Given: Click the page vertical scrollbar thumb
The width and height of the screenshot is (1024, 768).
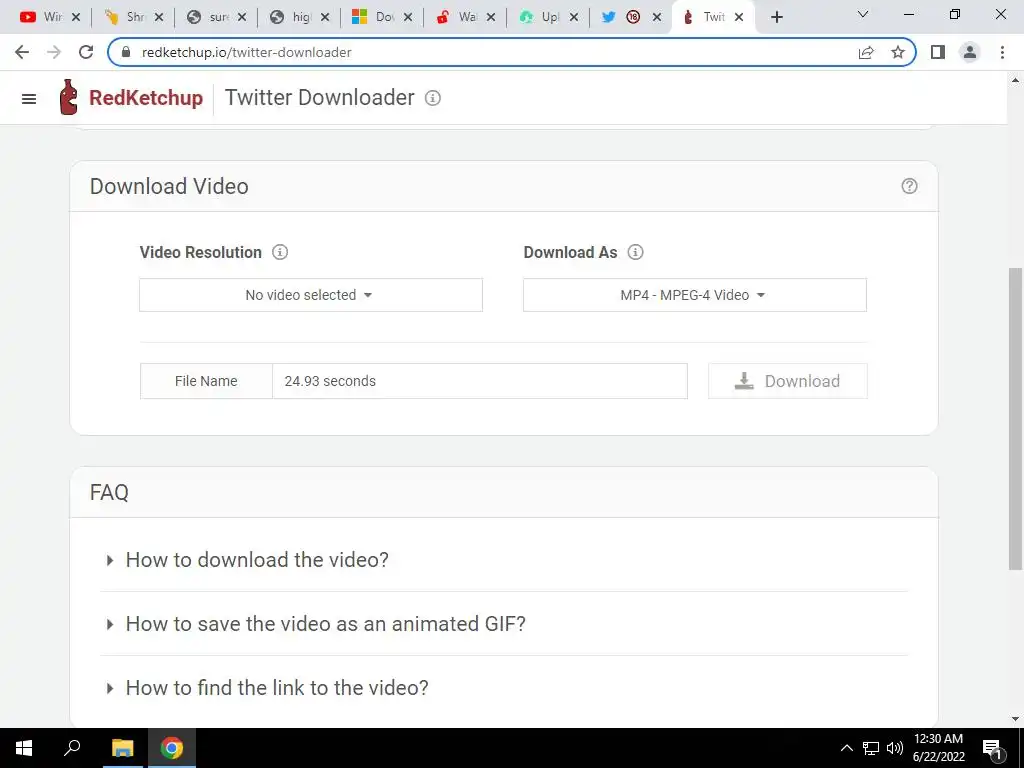Looking at the screenshot, I should [x=1016, y=418].
